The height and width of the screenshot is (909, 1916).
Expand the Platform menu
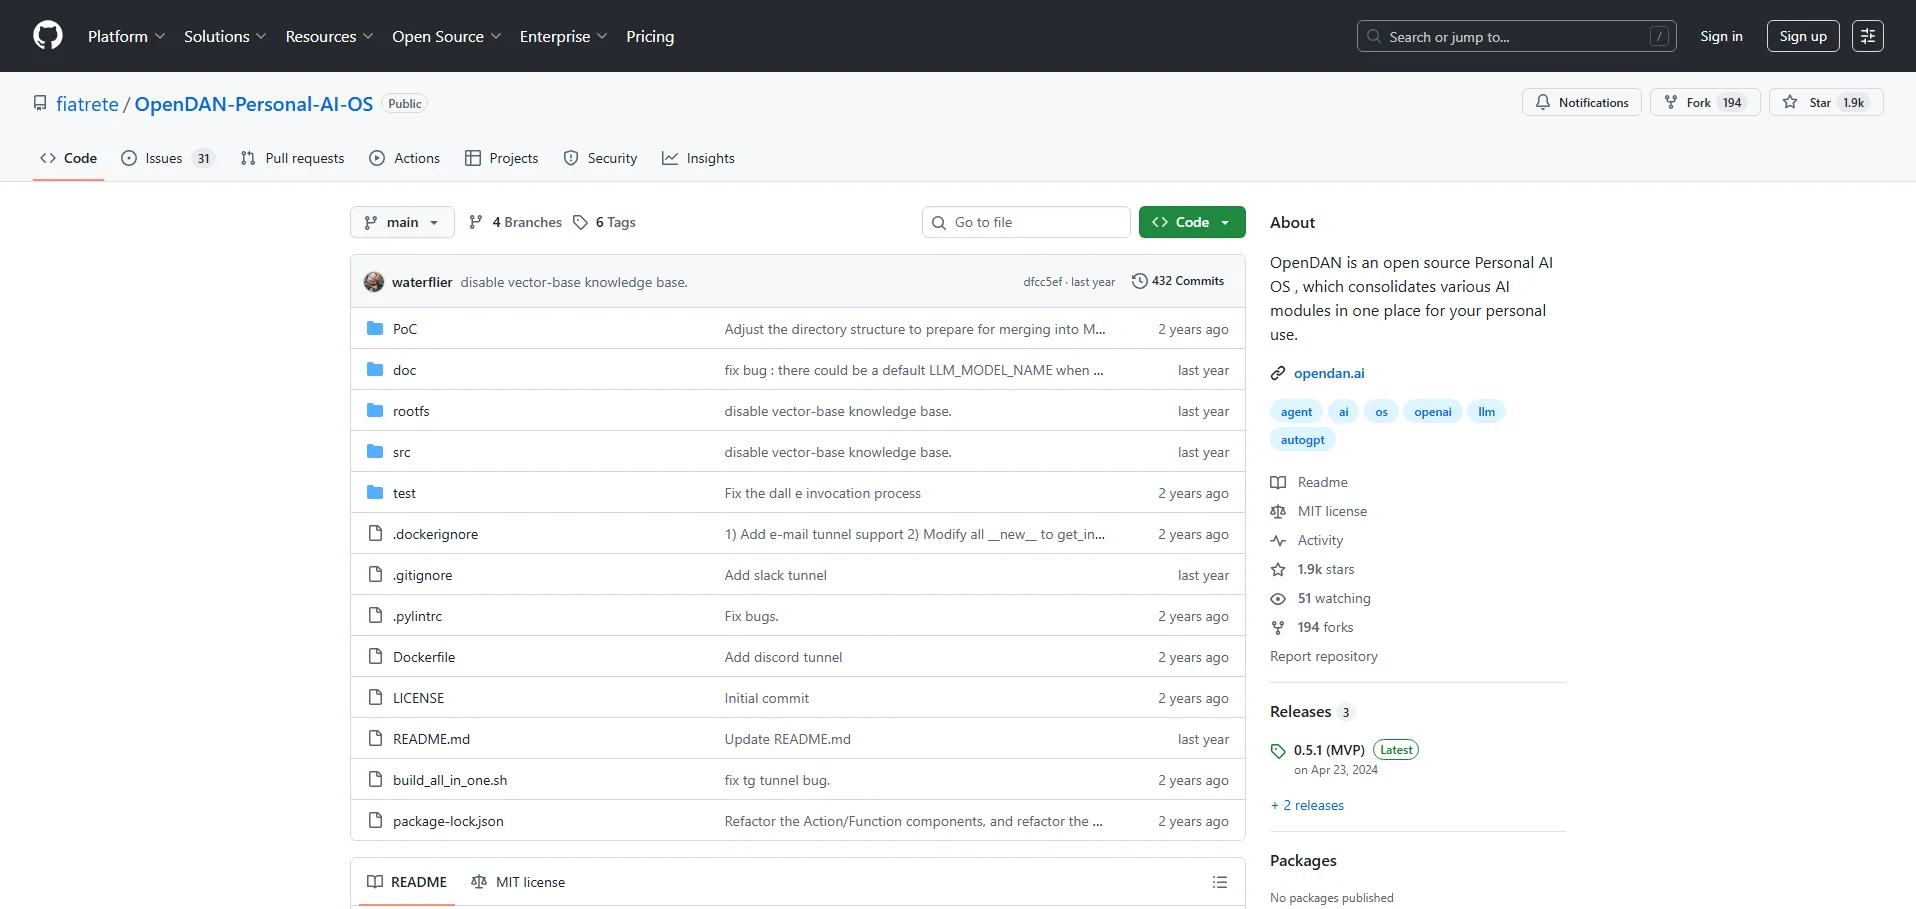pyautogui.click(x=126, y=36)
